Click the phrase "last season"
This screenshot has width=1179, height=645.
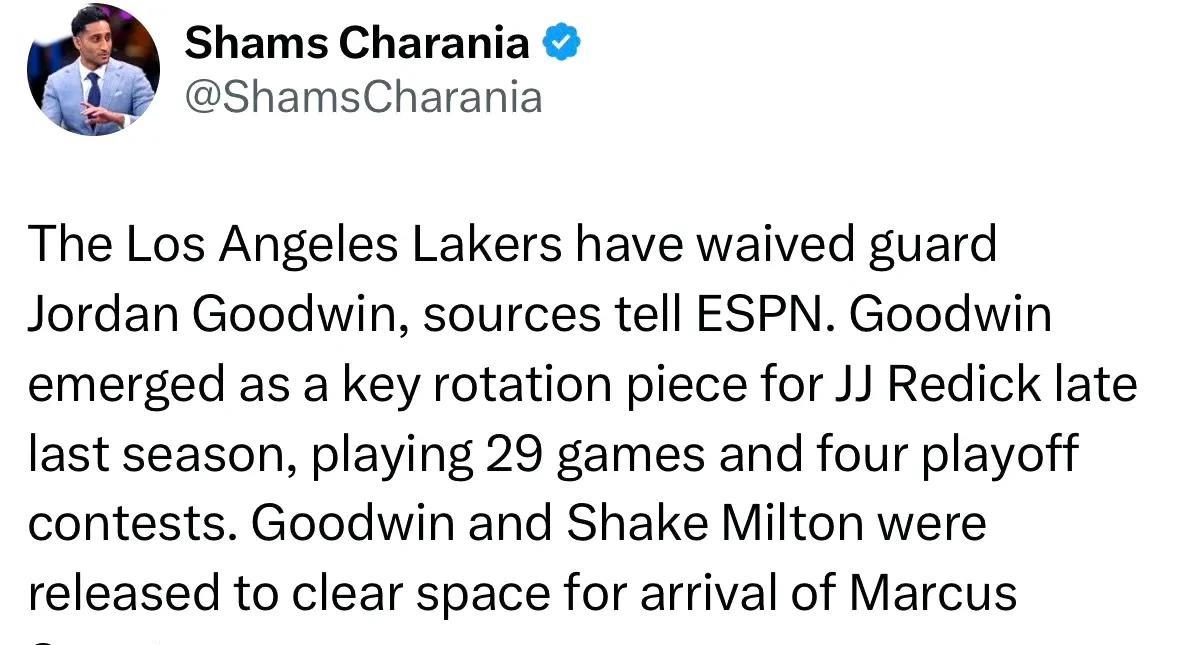point(162,455)
